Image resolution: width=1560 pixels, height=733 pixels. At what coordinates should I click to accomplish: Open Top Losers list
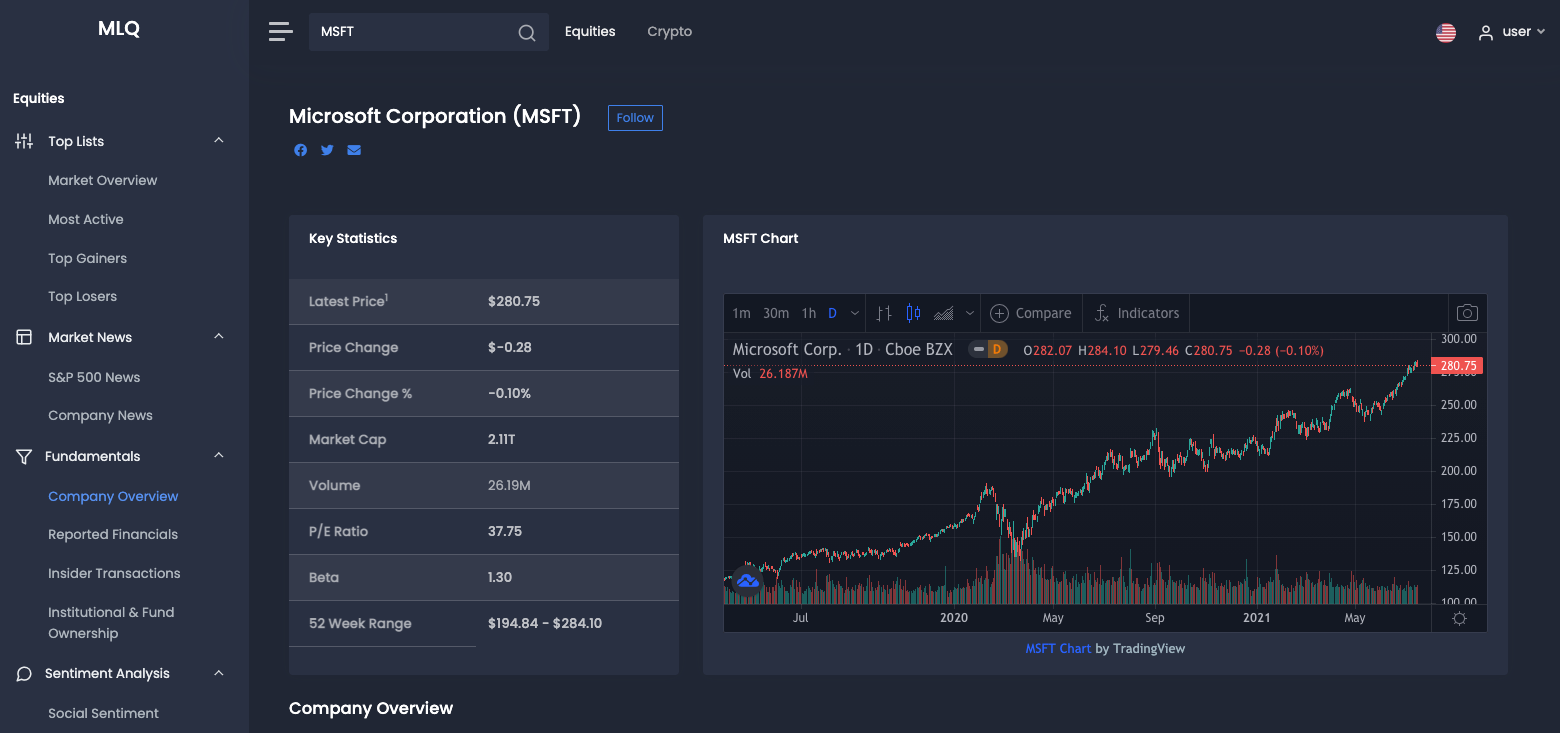(83, 296)
